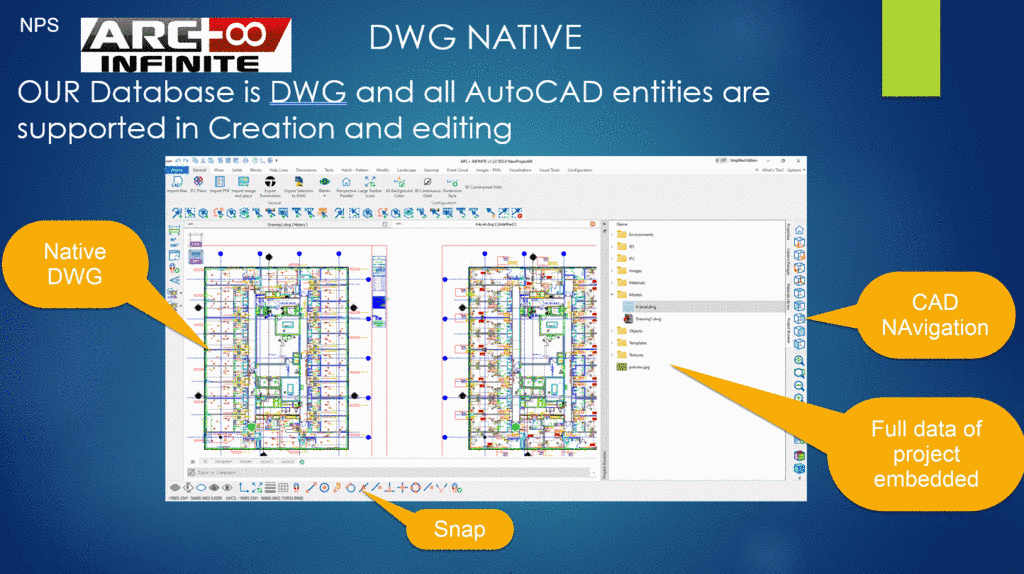Viewport: 1024px width, 574px height.
Task: Click the Undo icon in quick access toolbar
Action: click(178, 161)
